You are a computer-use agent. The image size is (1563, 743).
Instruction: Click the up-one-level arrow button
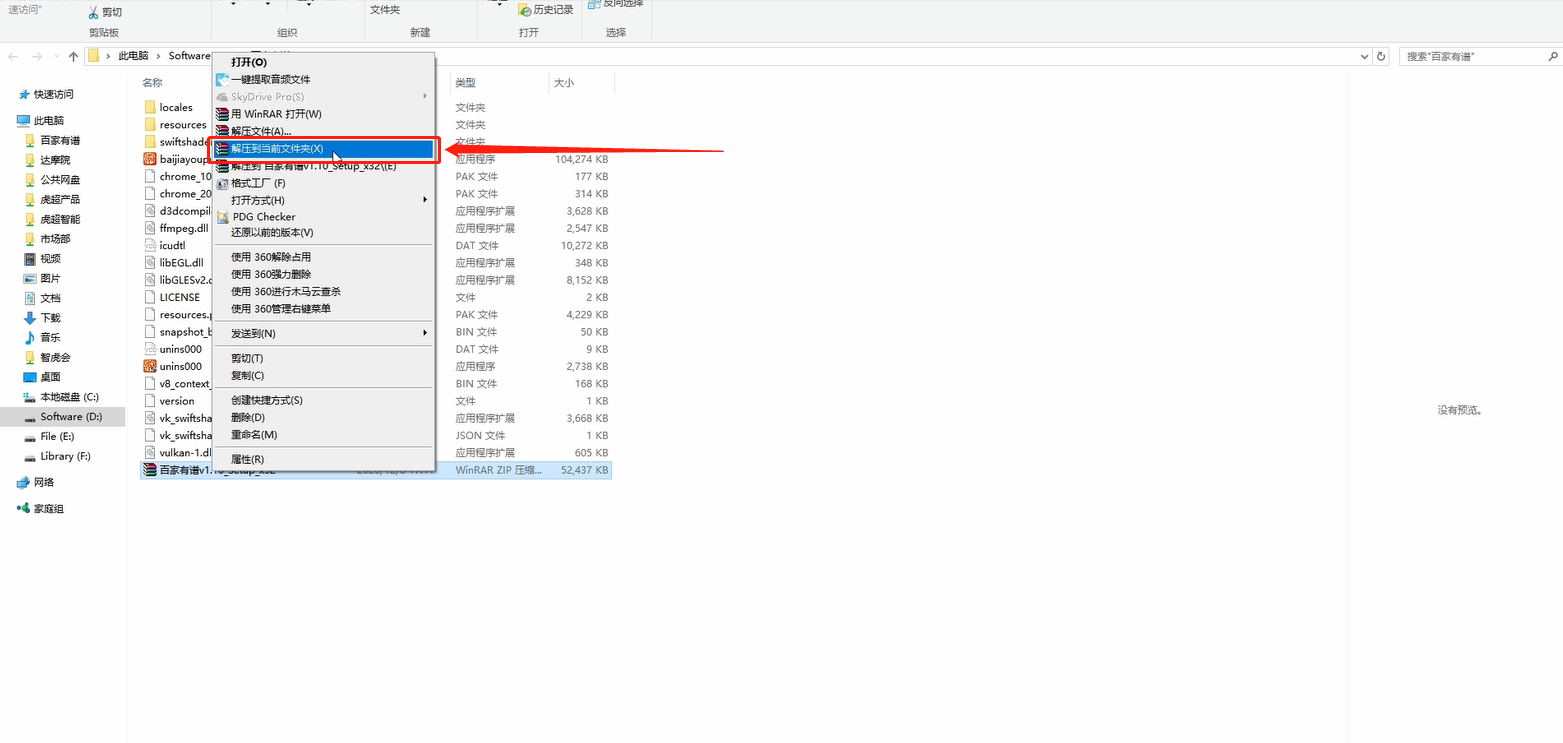[x=73, y=56]
